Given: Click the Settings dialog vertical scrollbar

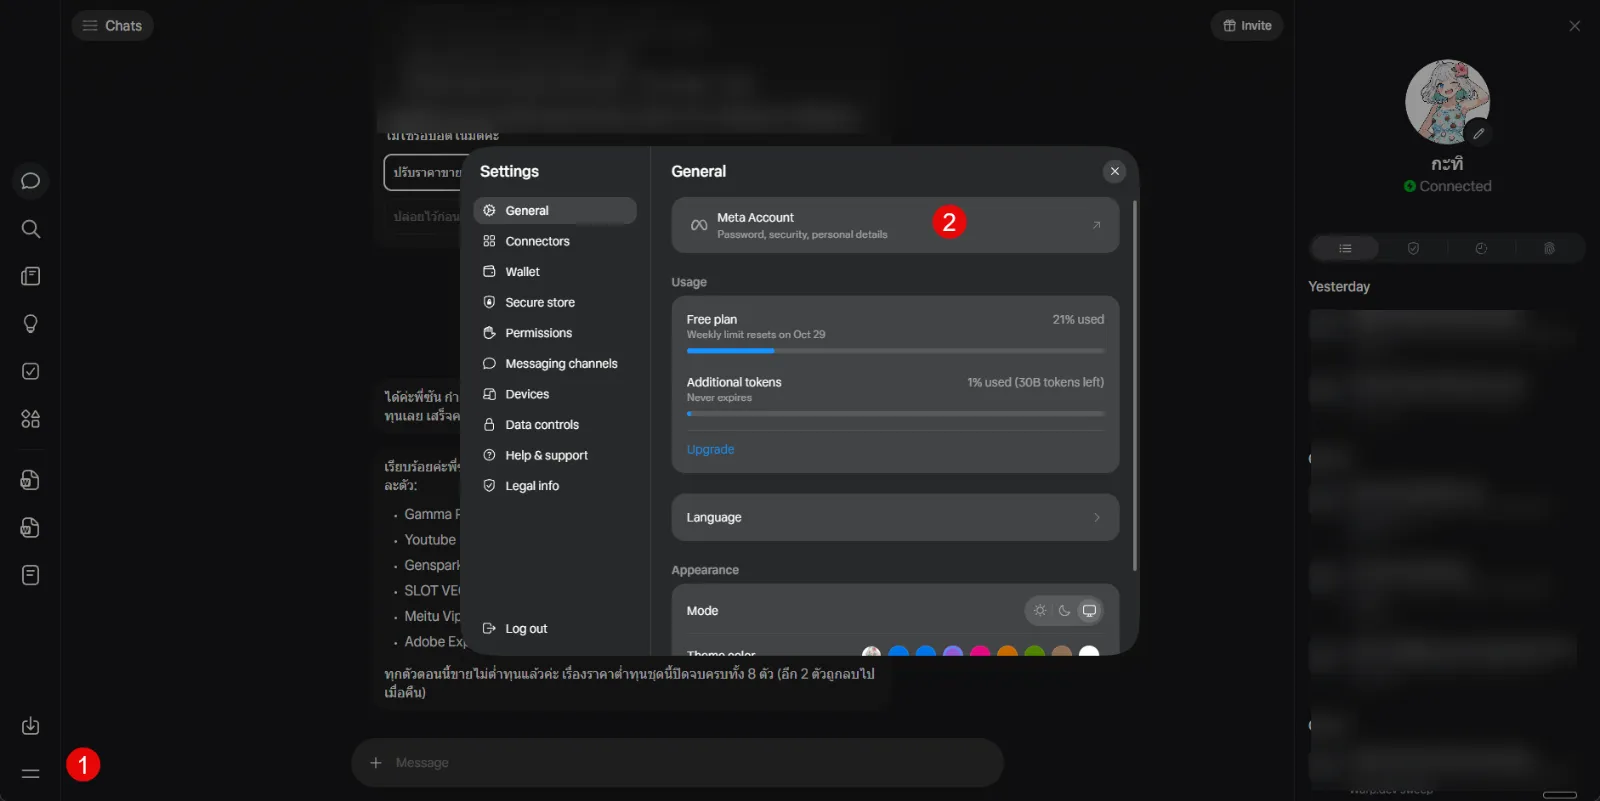Looking at the screenshot, I should (x=1134, y=386).
